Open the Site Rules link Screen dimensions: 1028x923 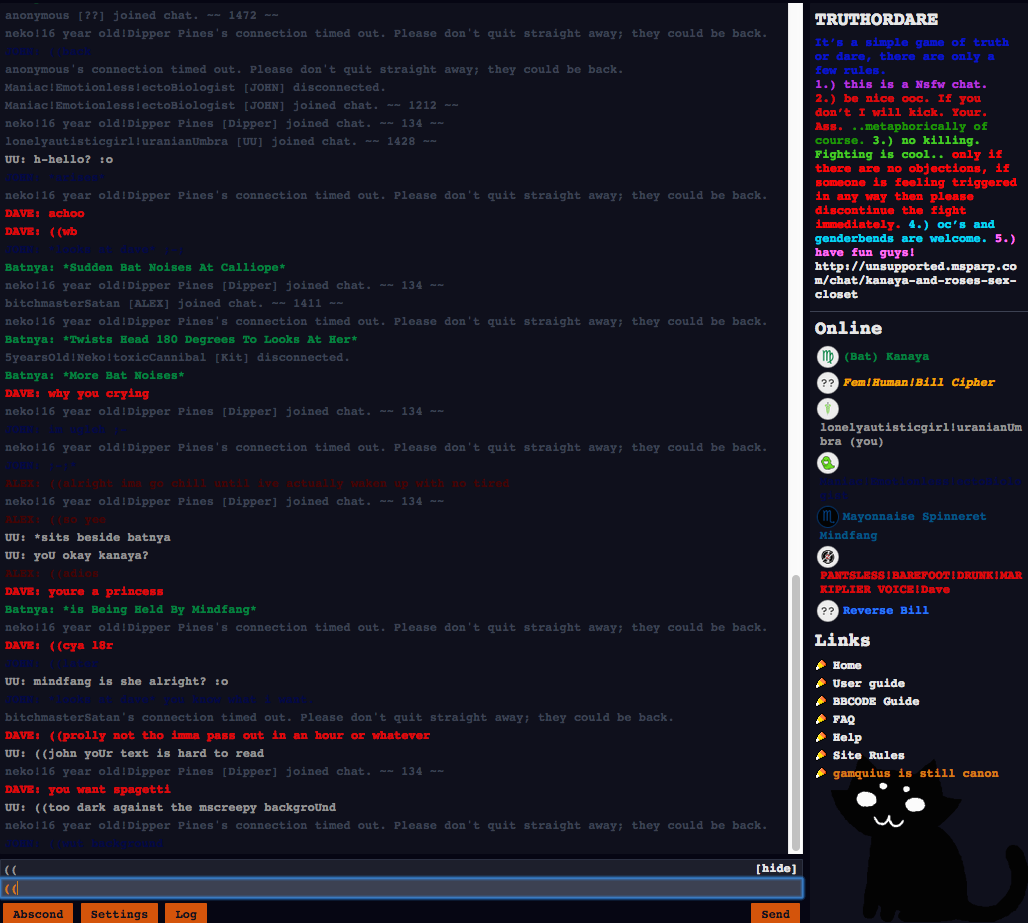868,755
